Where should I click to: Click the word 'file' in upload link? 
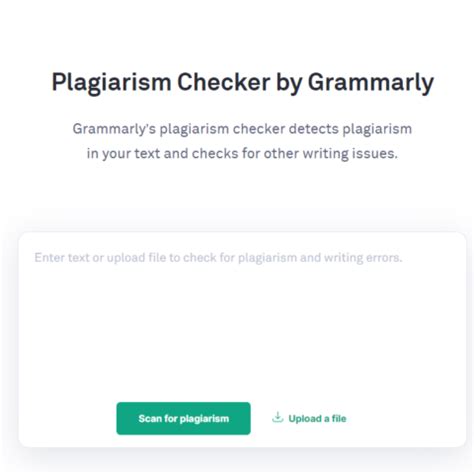tap(339, 418)
